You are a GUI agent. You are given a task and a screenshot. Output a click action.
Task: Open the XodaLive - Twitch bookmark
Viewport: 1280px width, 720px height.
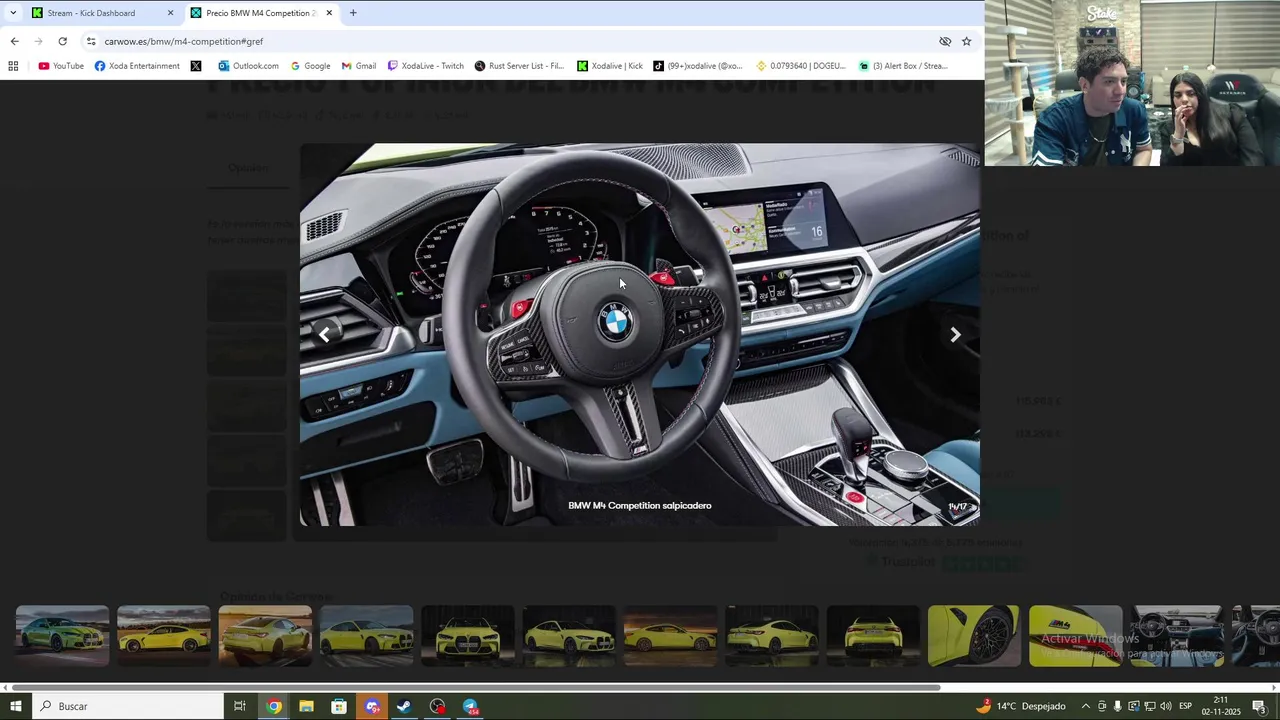[x=426, y=66]
